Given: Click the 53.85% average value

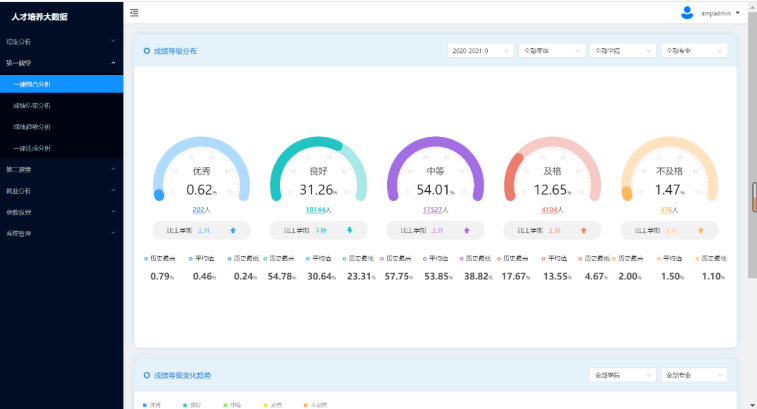Looking at the screenshot, I should (438, 276).
